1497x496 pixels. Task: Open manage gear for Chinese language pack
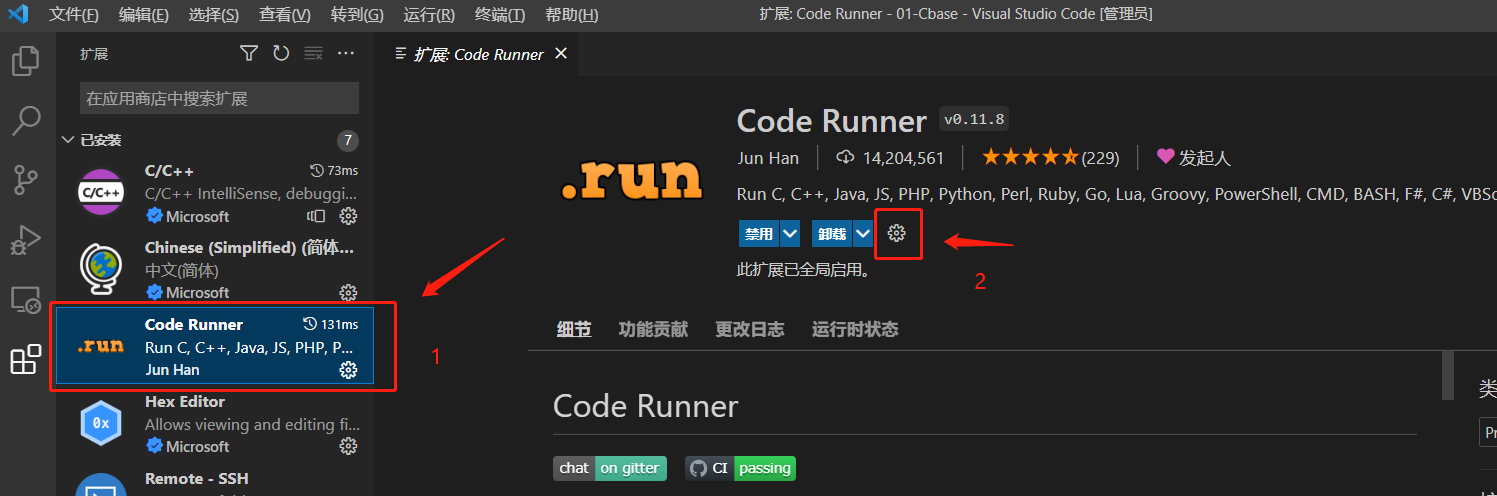(348, 292)
